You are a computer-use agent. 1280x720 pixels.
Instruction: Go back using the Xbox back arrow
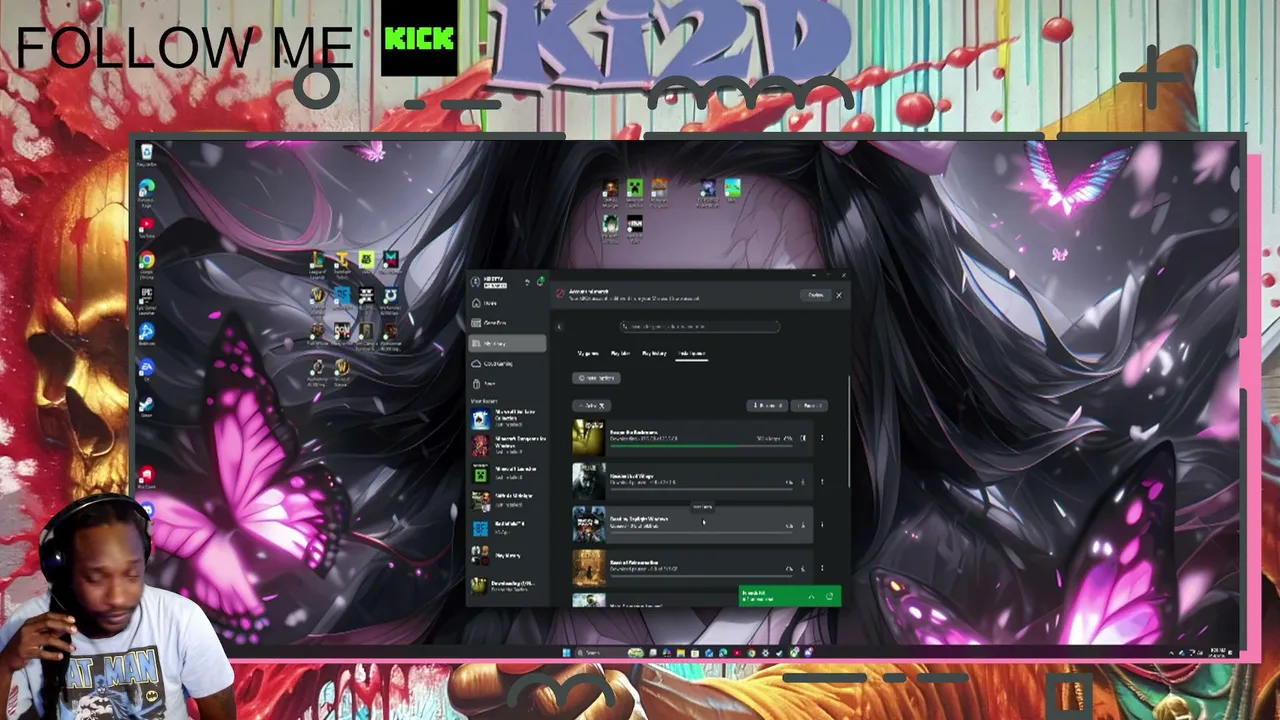559,326
